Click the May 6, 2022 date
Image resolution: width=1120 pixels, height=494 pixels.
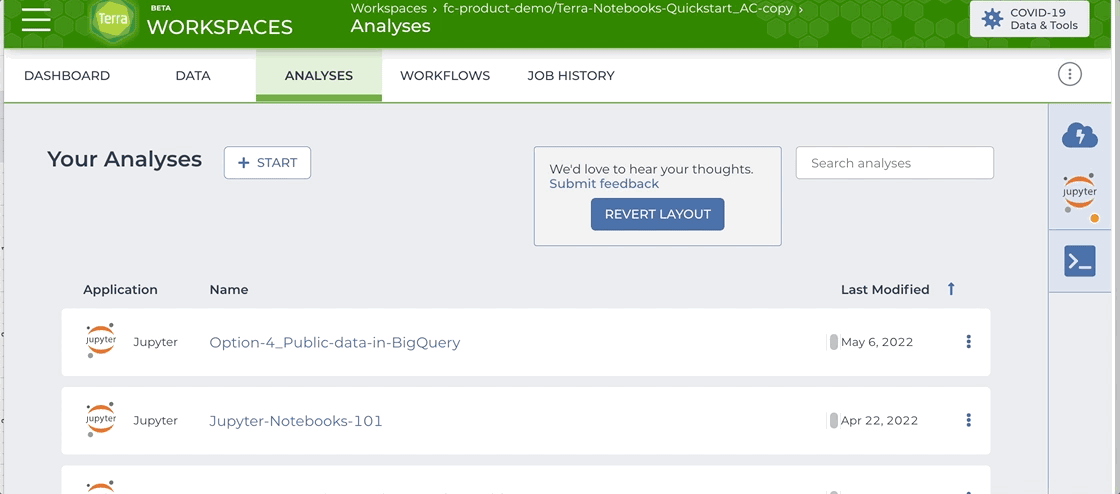click(x=877, y=342)
